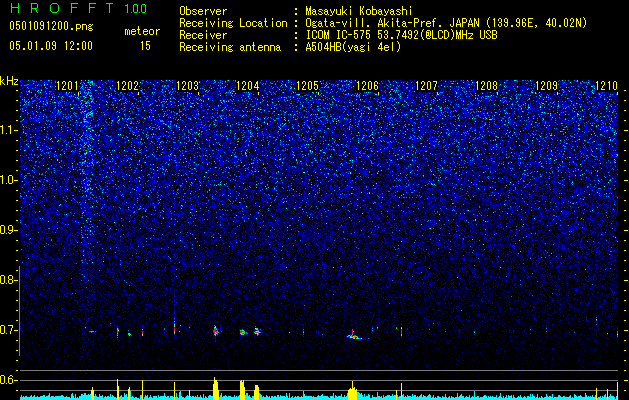
Task: Click the 1201 time marker
Action: pyautogui.click(x=67, y=85)
